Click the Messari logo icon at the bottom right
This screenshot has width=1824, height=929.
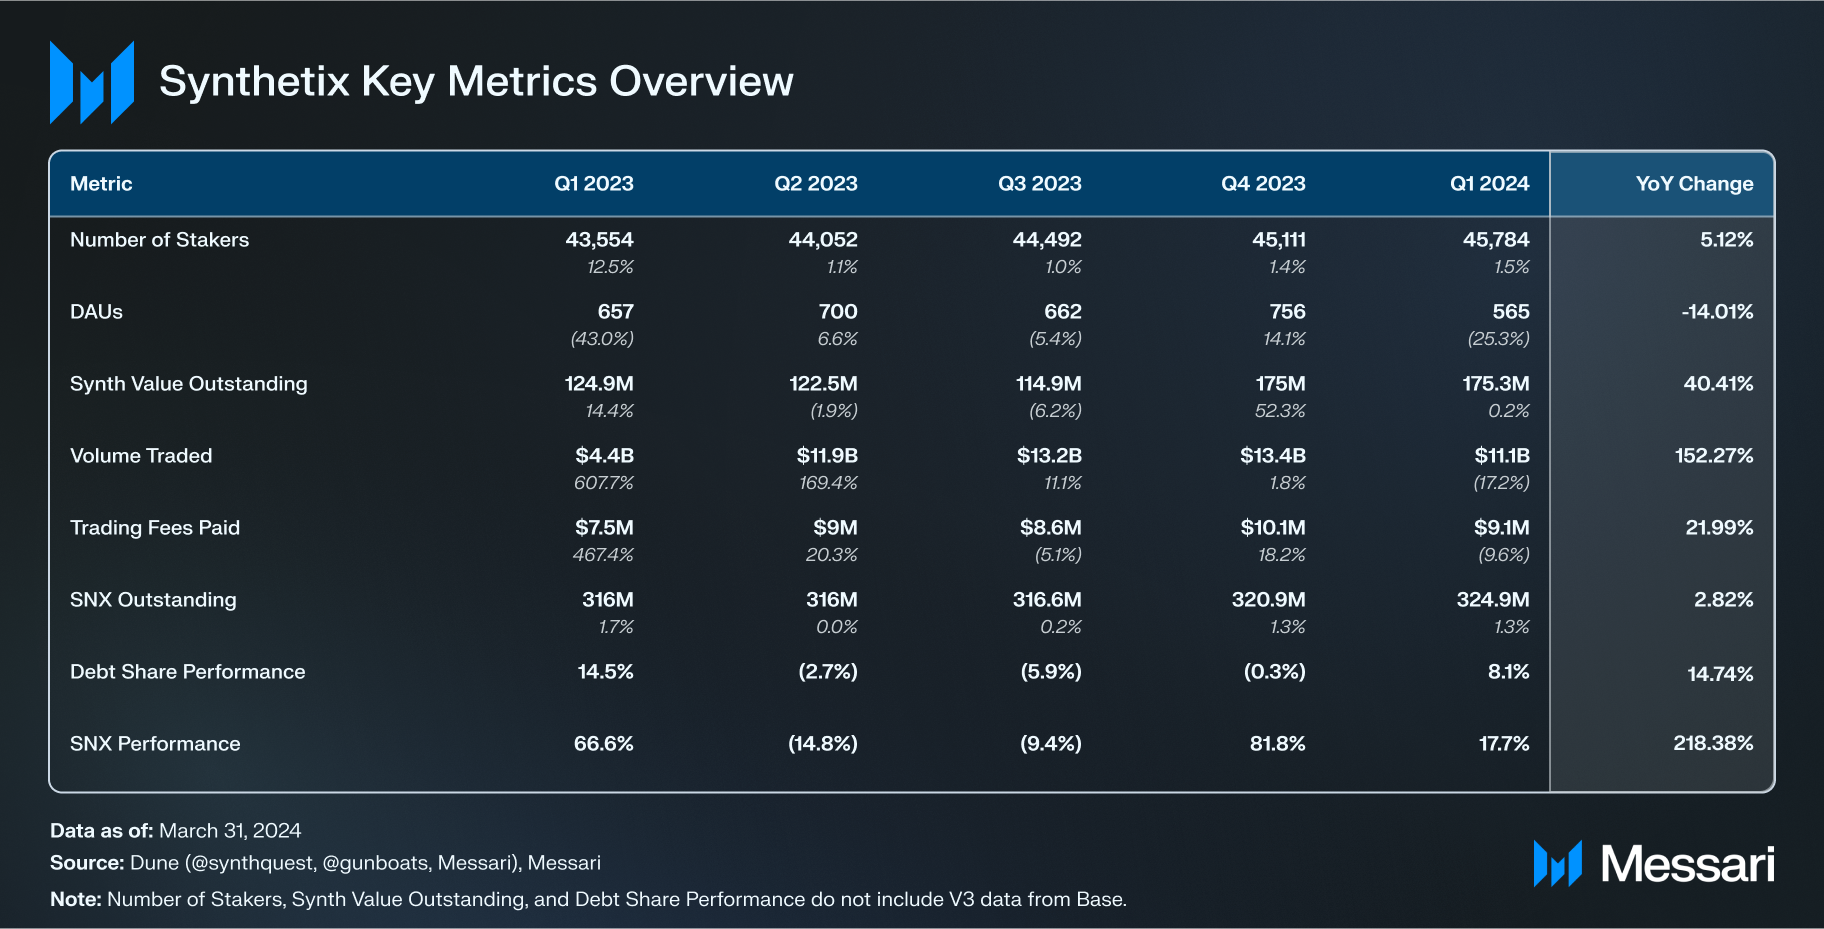[x=1558, y=864]
